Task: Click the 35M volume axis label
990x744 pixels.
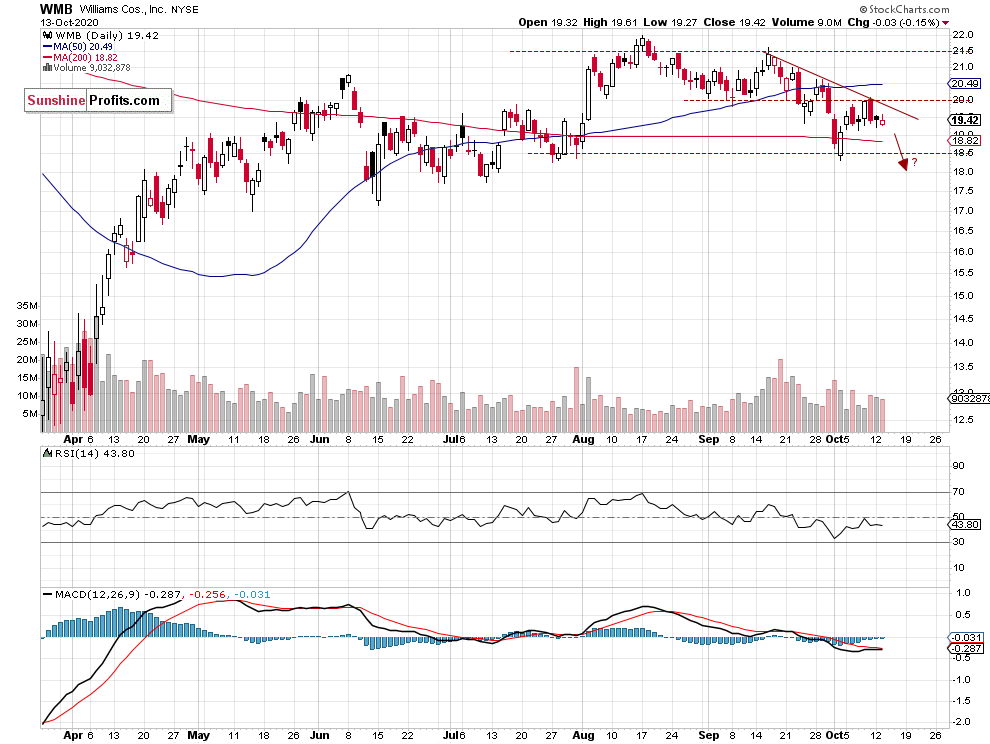Action: tap(27, 306)
